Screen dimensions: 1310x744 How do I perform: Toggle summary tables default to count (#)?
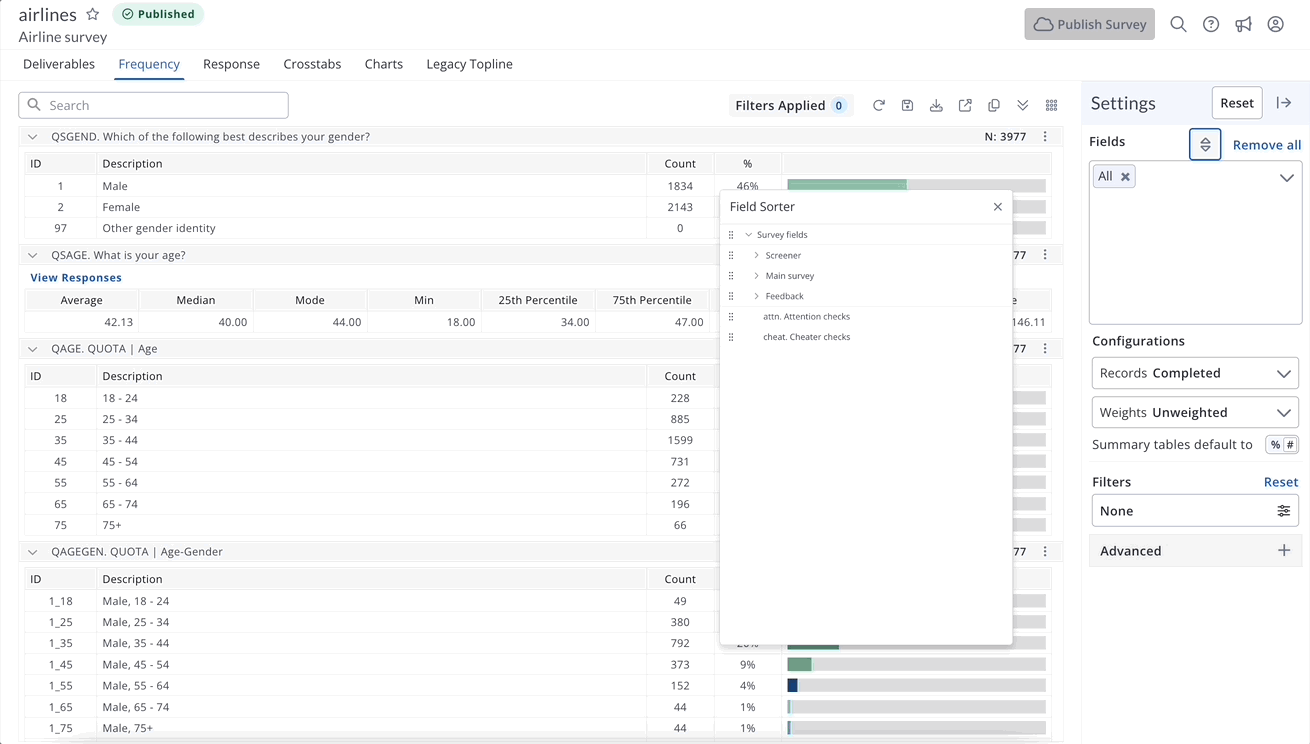coord(1290,445)
